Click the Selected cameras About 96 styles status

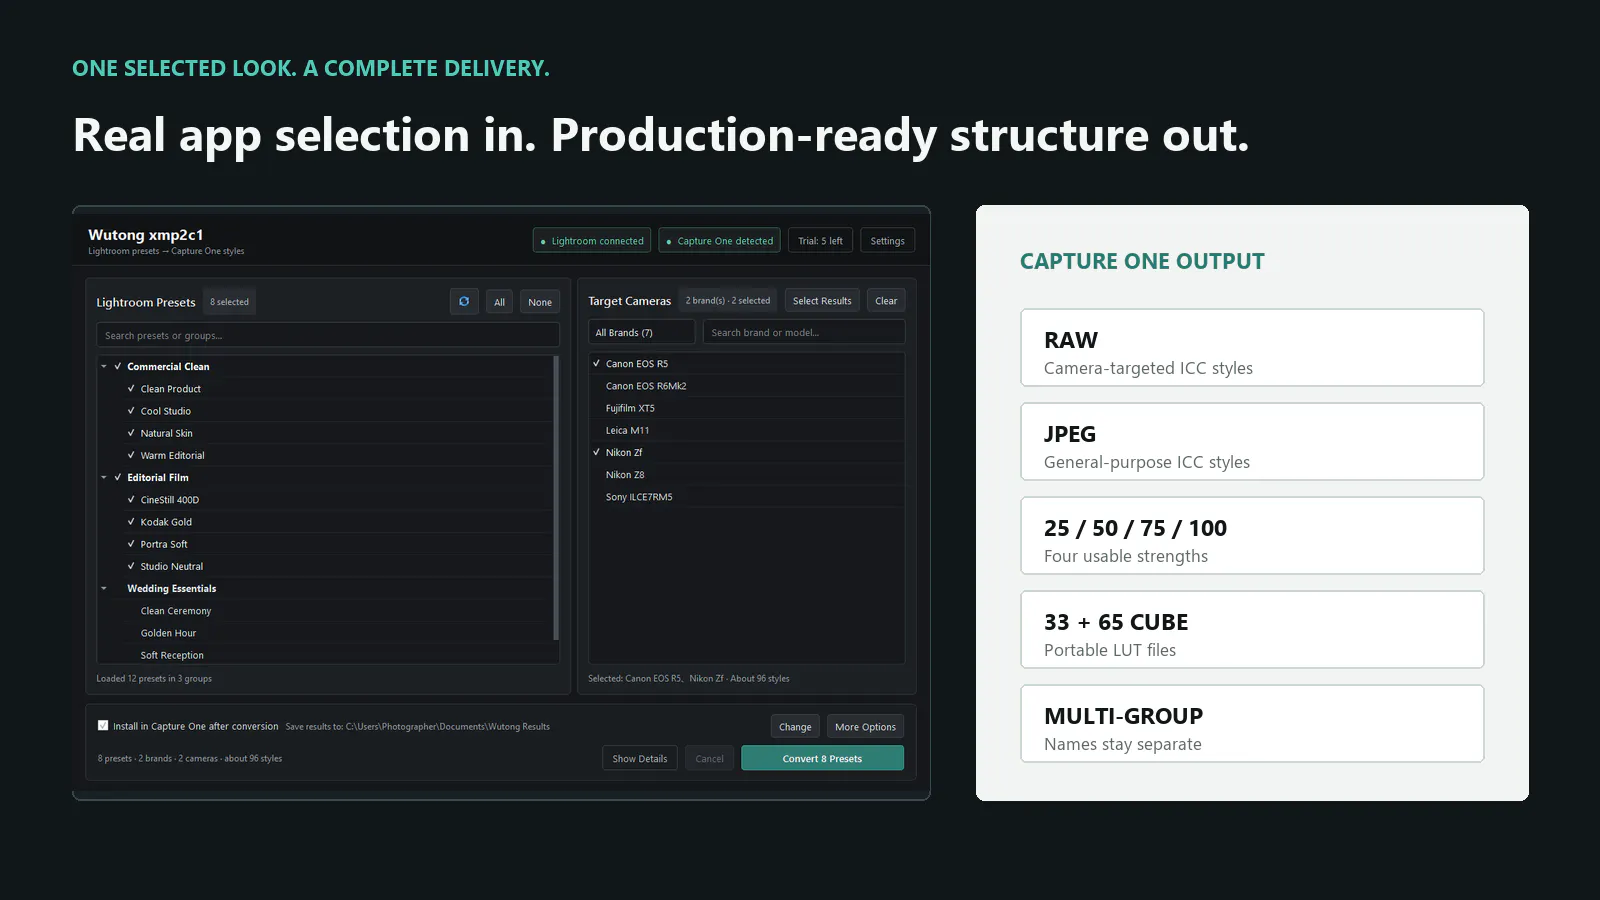tap(689, 678)
